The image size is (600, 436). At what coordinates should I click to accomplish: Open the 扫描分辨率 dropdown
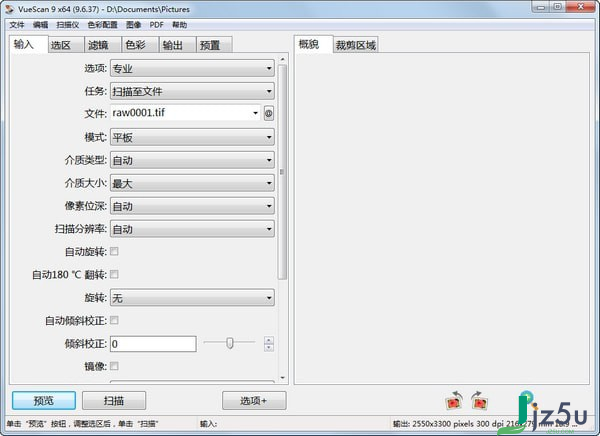(x=192, y=229)
